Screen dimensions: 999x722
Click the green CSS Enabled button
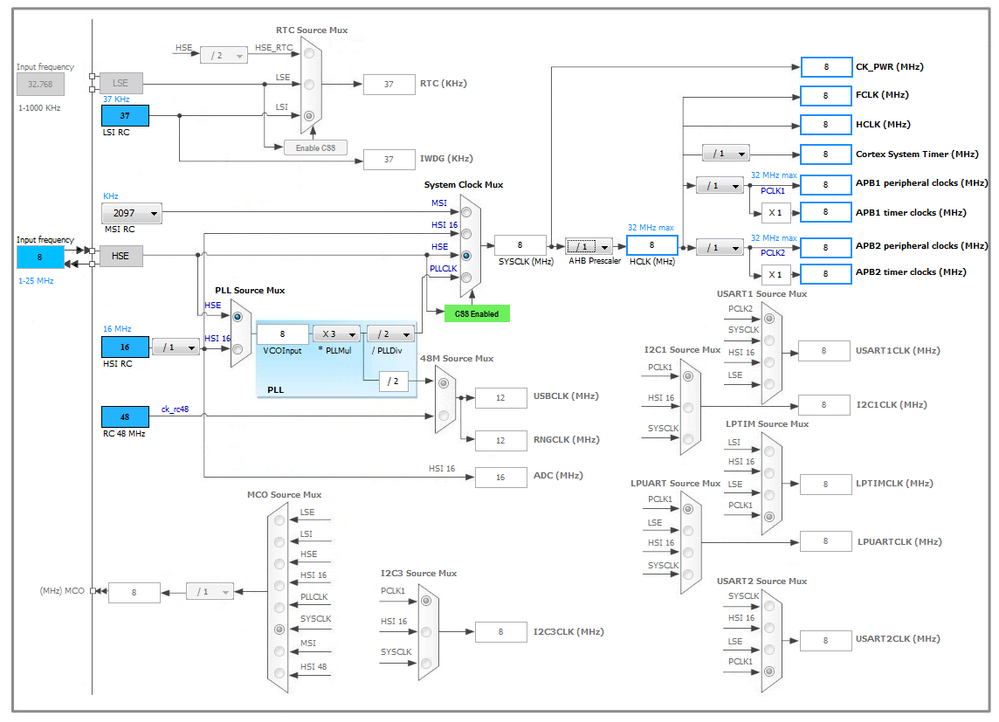tap(477, 314)
